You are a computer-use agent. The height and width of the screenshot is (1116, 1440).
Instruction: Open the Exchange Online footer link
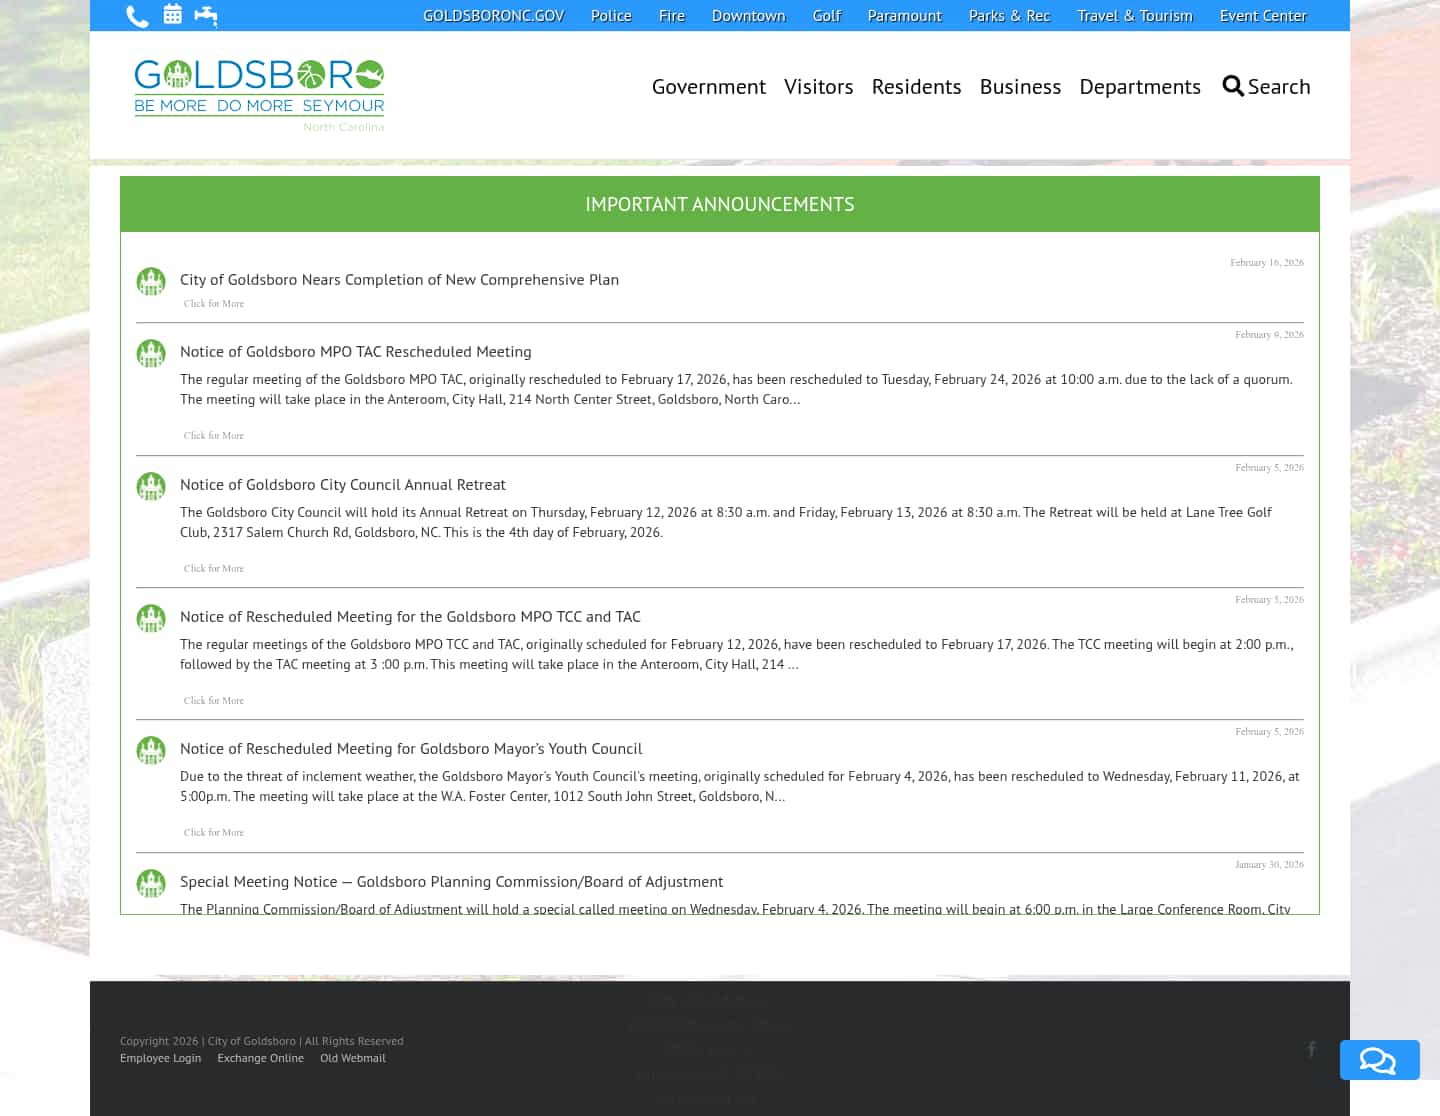pyautogui.click(x=260, y=1057)
